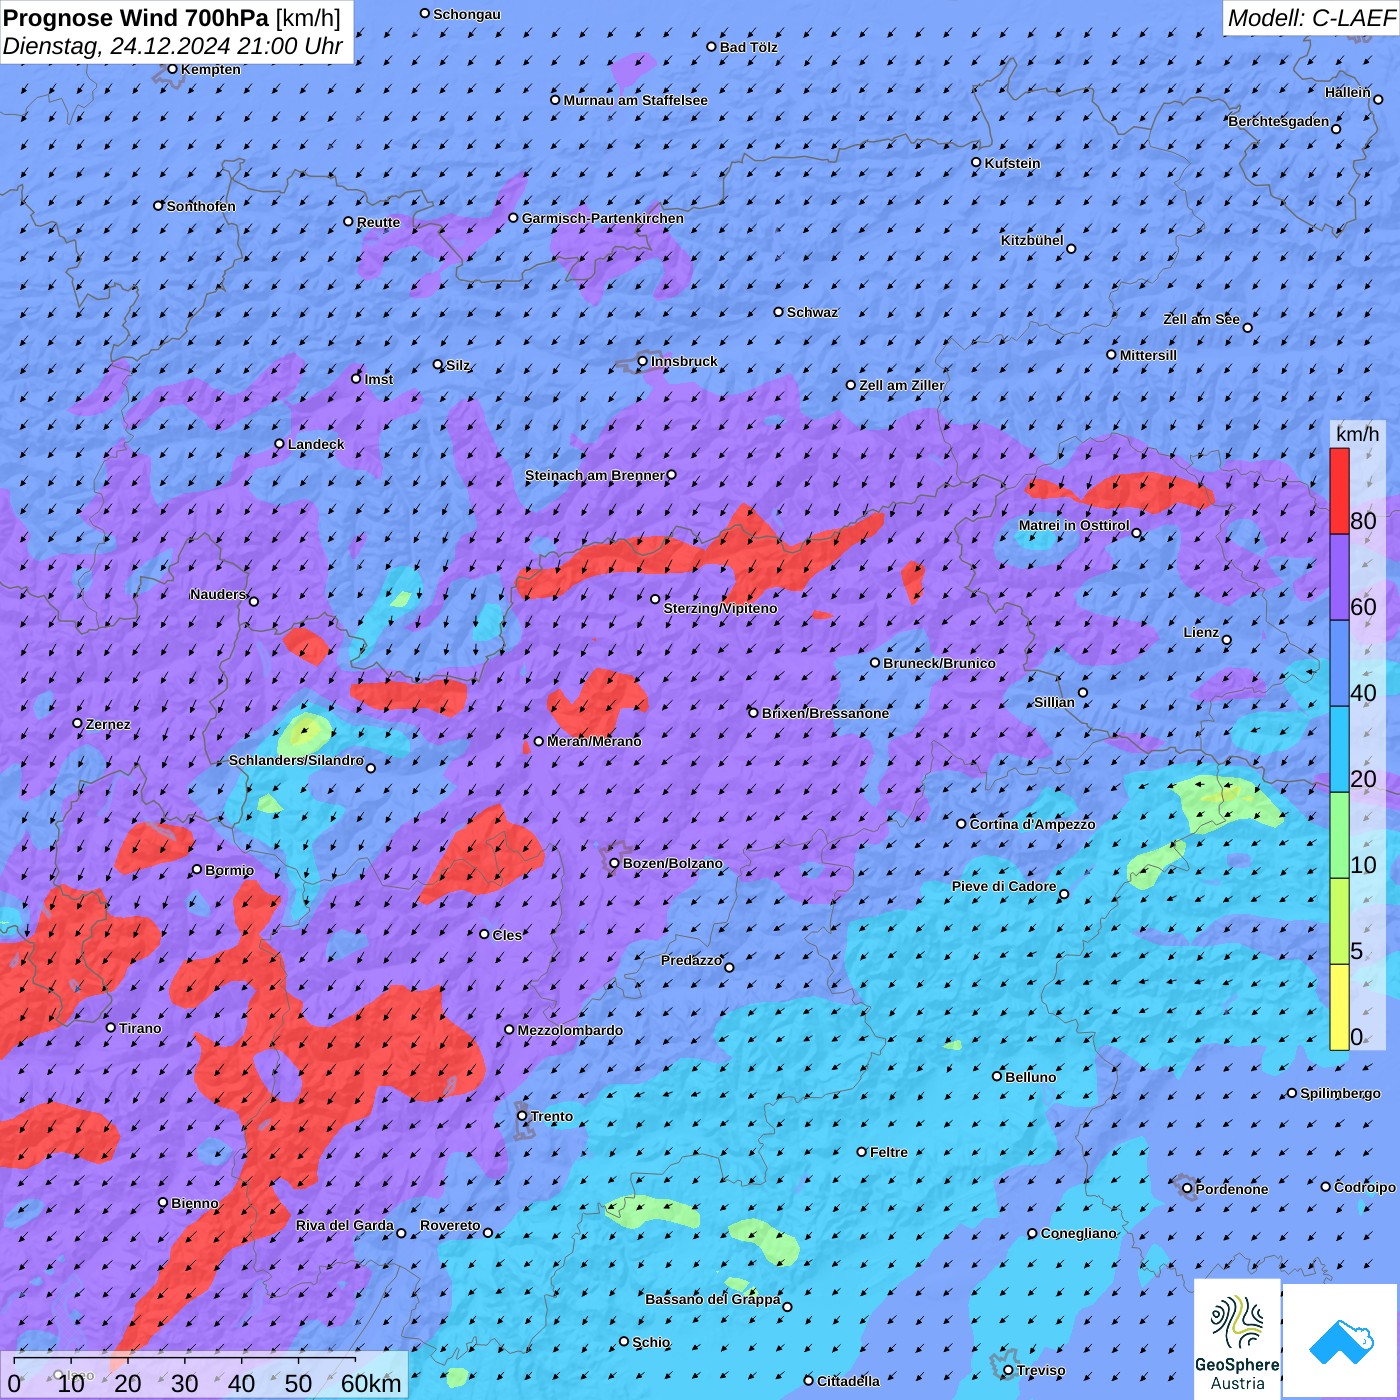Click the blue cloud logo icon
1400x1400 pixels.
(1341, 1342)
